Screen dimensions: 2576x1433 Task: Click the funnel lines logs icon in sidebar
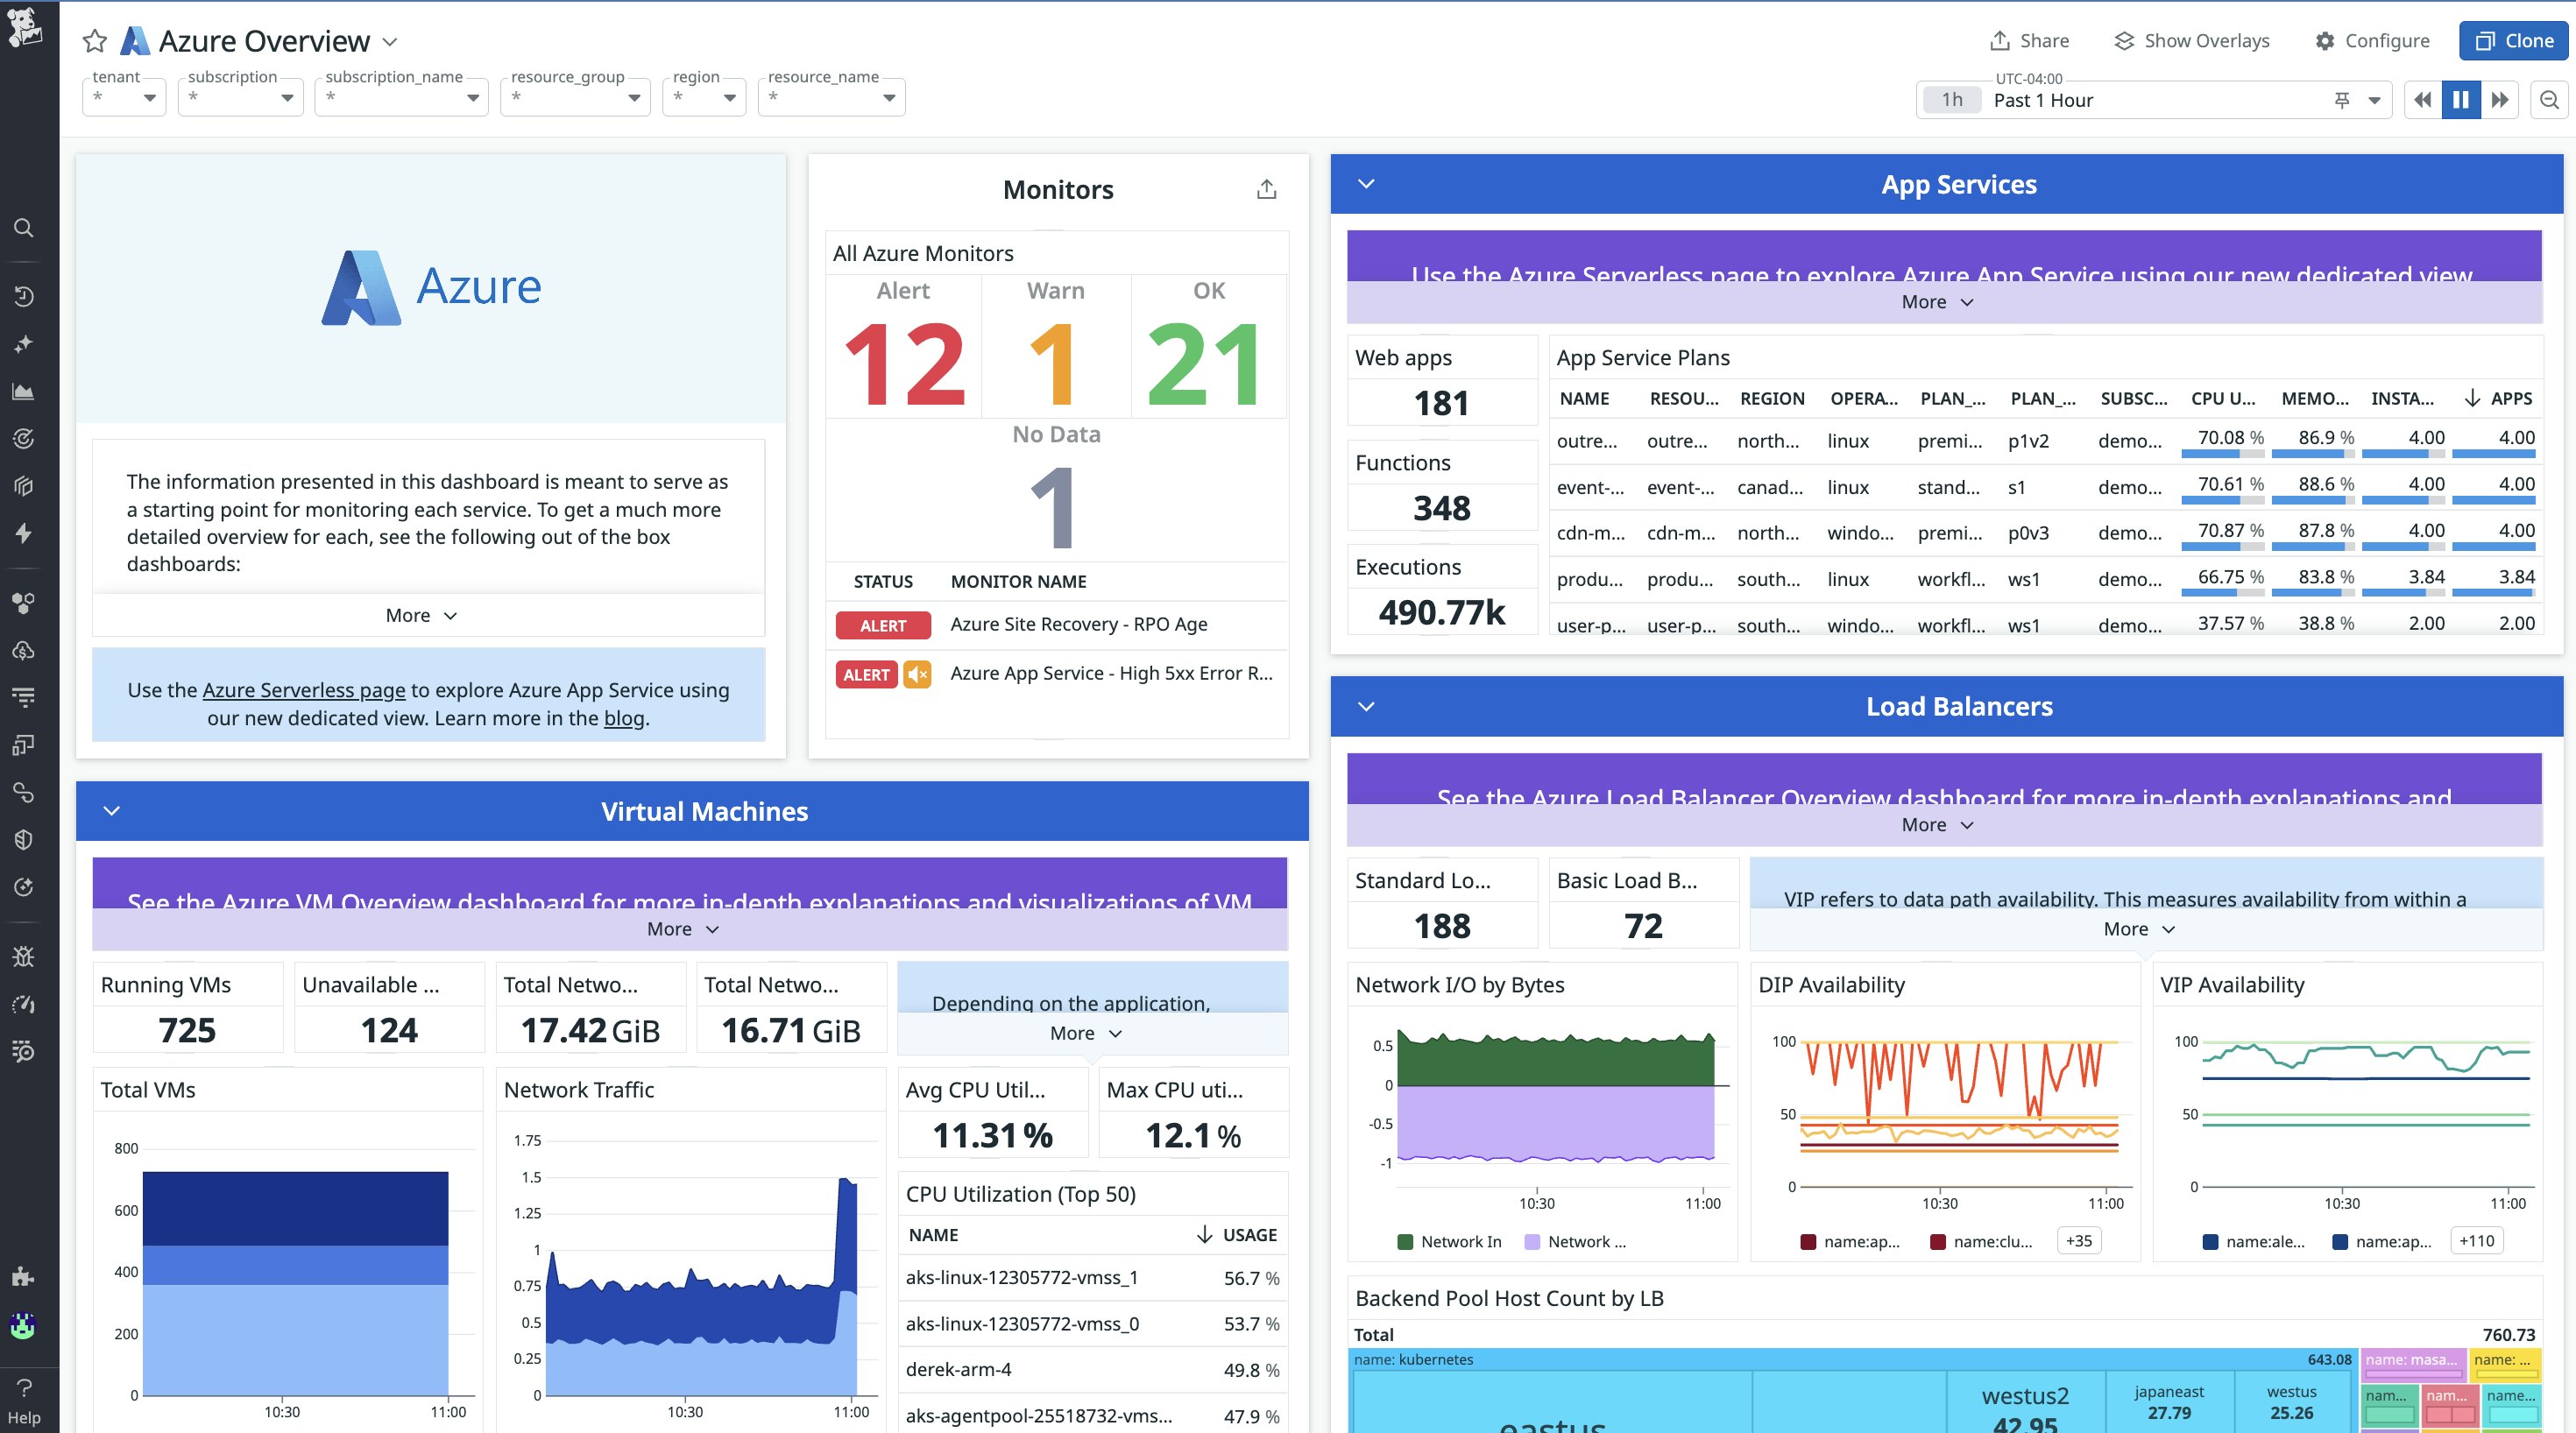pyautogui.click(x=24, y=697)
